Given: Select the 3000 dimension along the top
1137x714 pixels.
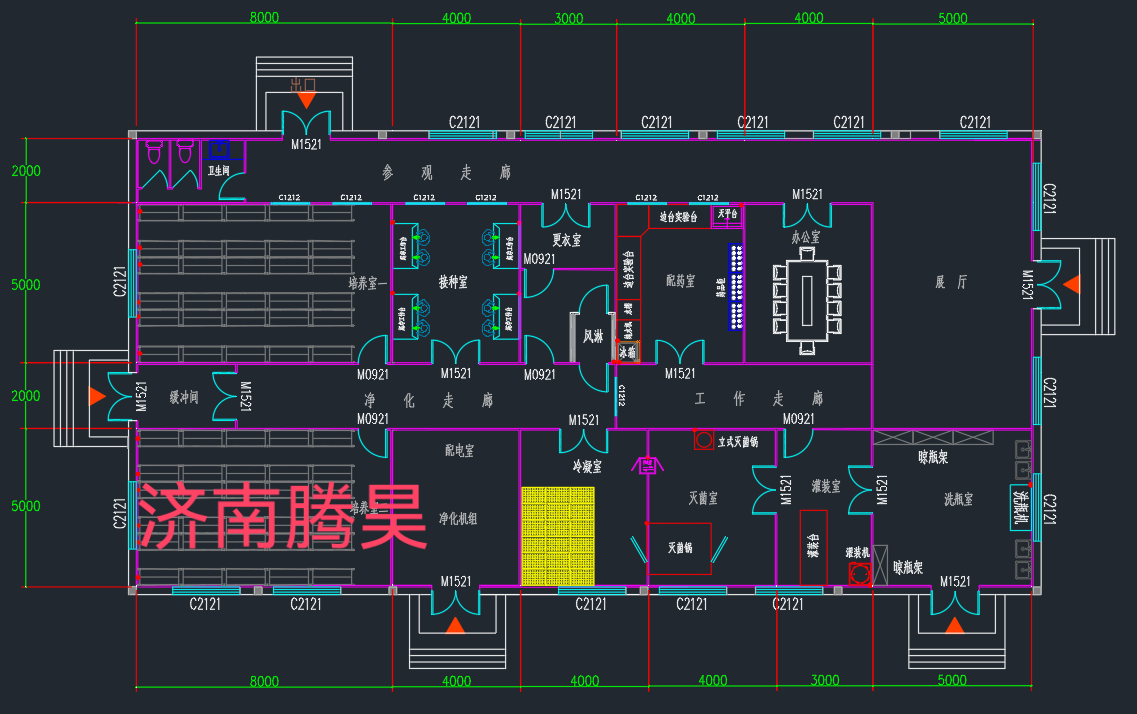Looking at the screenshot, I should pyautogui.click(x=568, y=18).
